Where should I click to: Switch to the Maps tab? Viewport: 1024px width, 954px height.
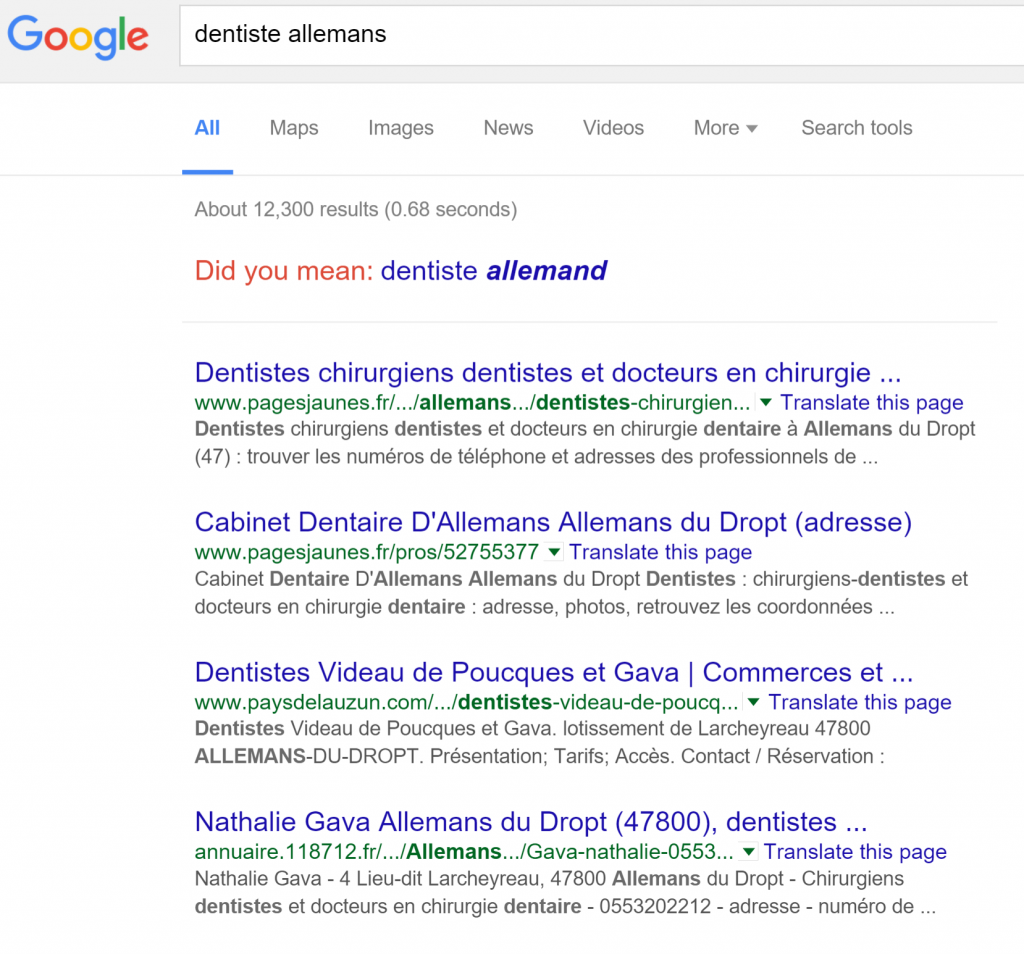point(293,128)
